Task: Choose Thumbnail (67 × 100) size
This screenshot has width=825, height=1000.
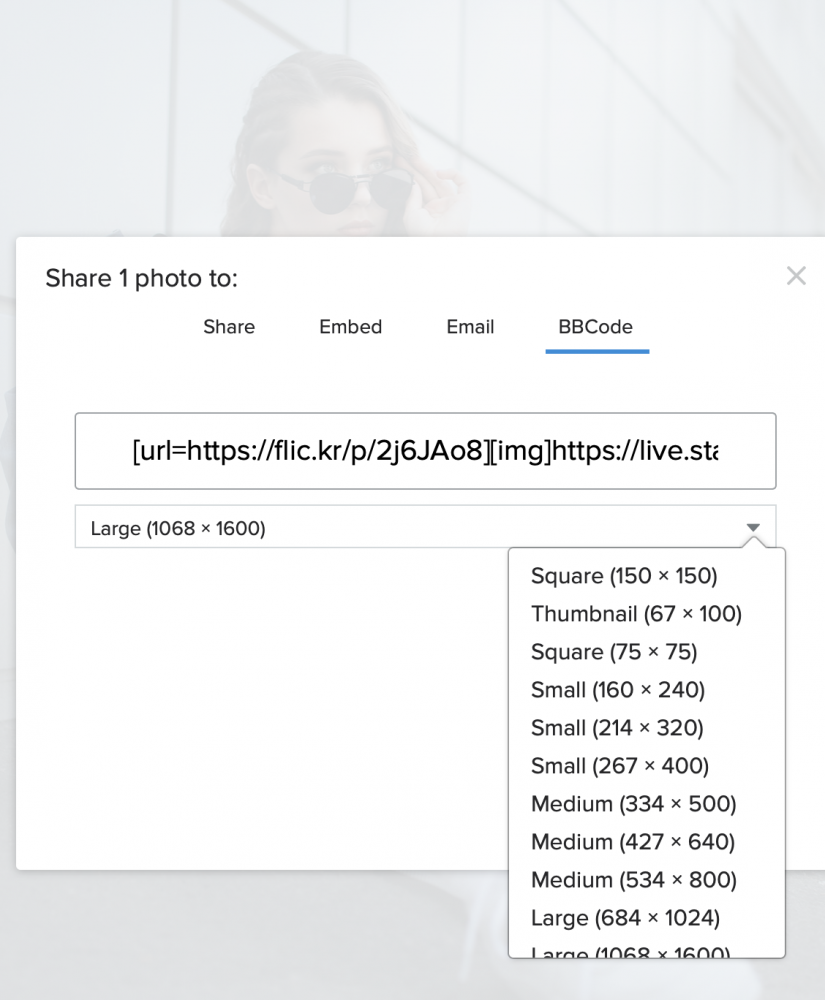Action: [x=636, y=614]
